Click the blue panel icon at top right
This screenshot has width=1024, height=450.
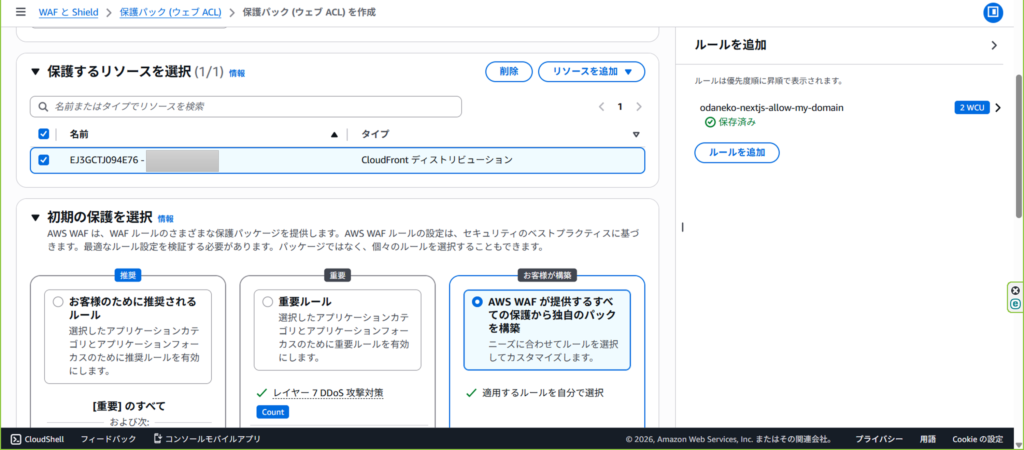[x=993, y=12]
